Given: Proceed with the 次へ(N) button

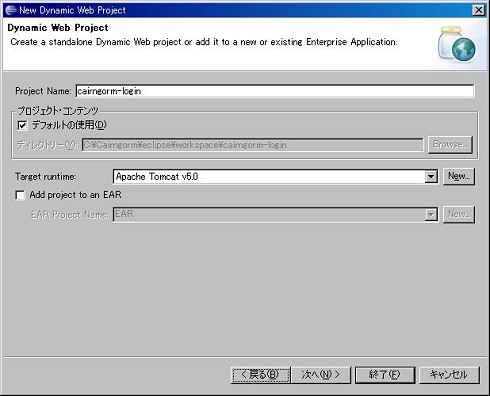Looking at the screenshot, I should click(x=321, y=375).
